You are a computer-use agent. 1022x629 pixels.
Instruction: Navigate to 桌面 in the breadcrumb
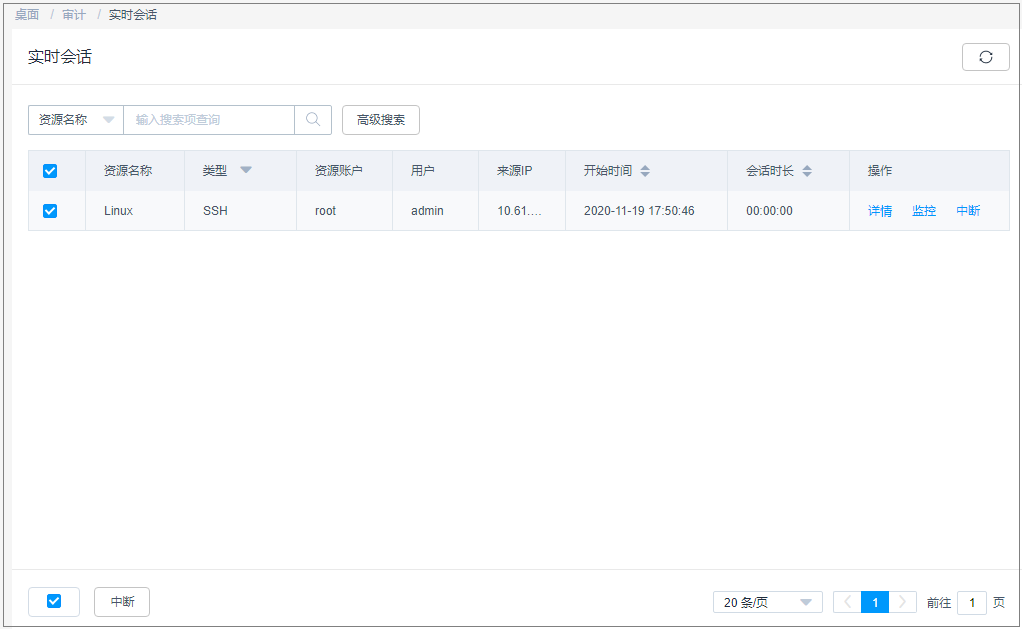[x=27, y=15]
